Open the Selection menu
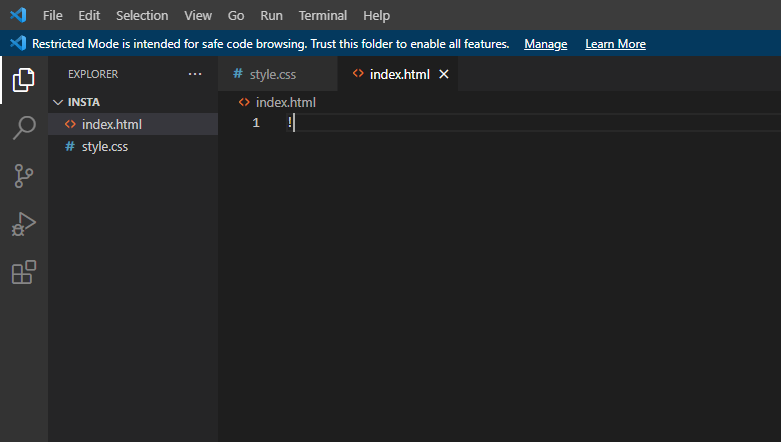Screen dimensions: 781x442 point(141,15)
